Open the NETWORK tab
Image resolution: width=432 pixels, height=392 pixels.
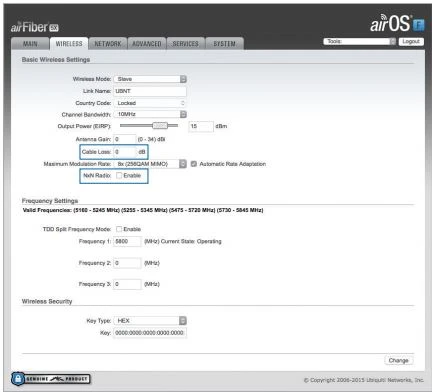coord(108,44)
